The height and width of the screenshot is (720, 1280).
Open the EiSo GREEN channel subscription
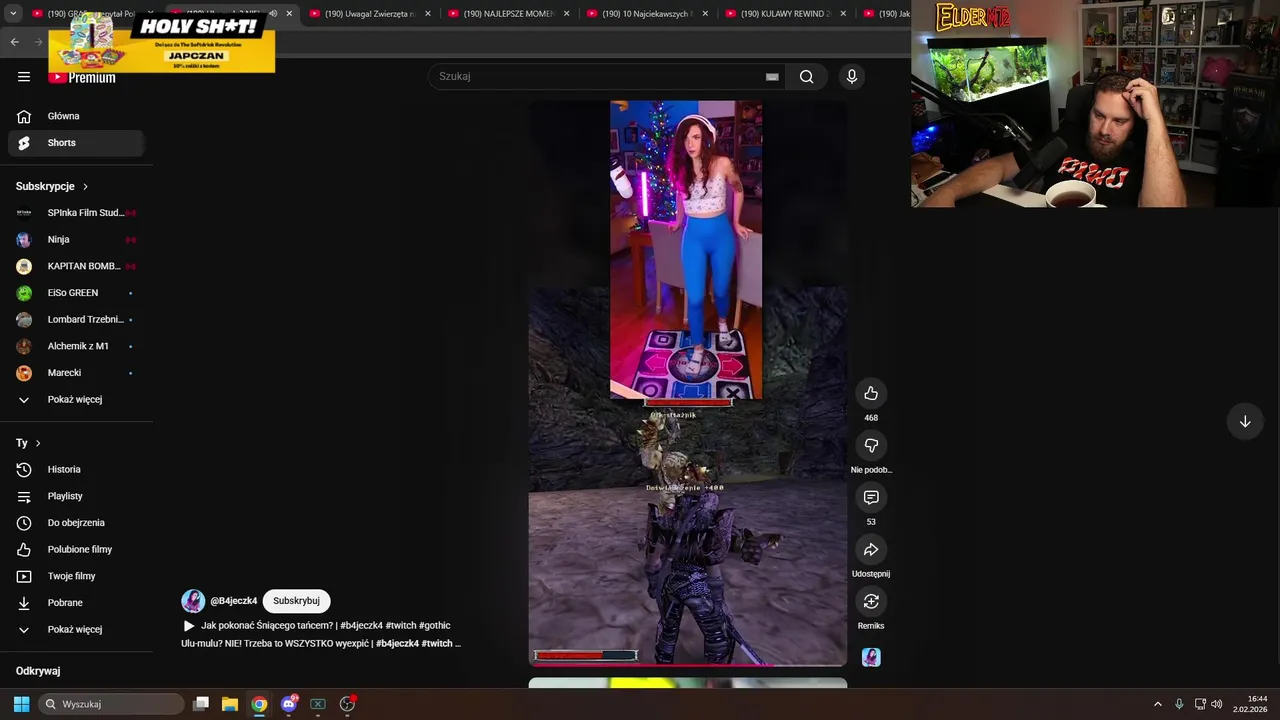coord(76,293)
